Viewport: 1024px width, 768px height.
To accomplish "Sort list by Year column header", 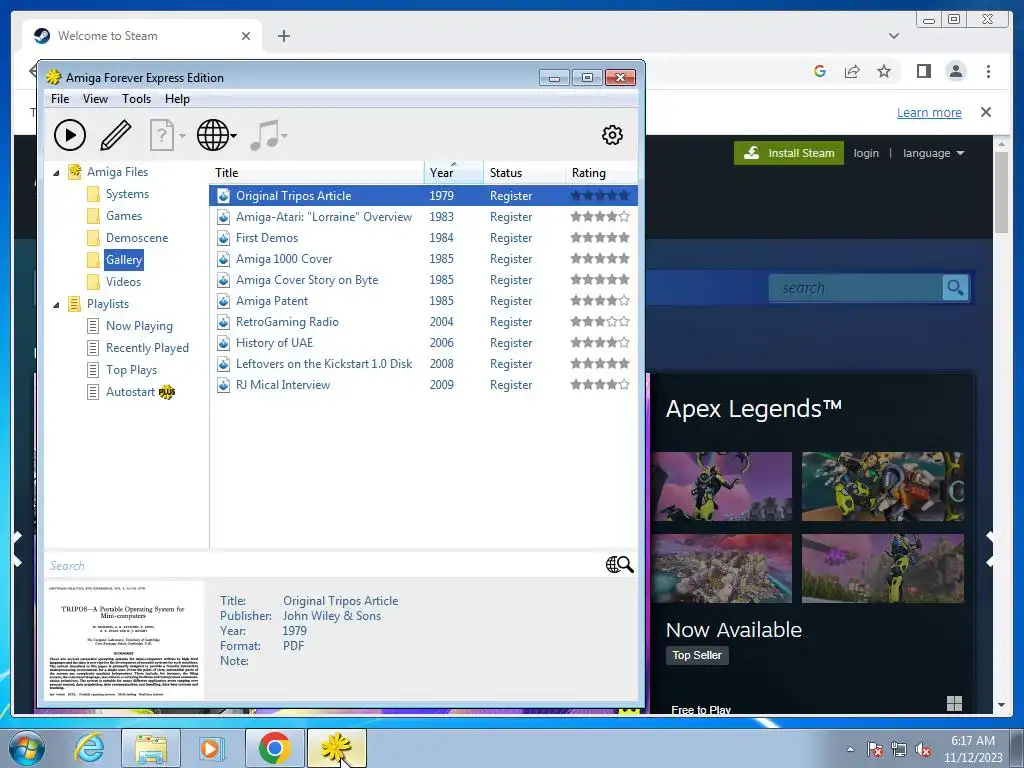I will pyautogui.click(x=454, y=173).
